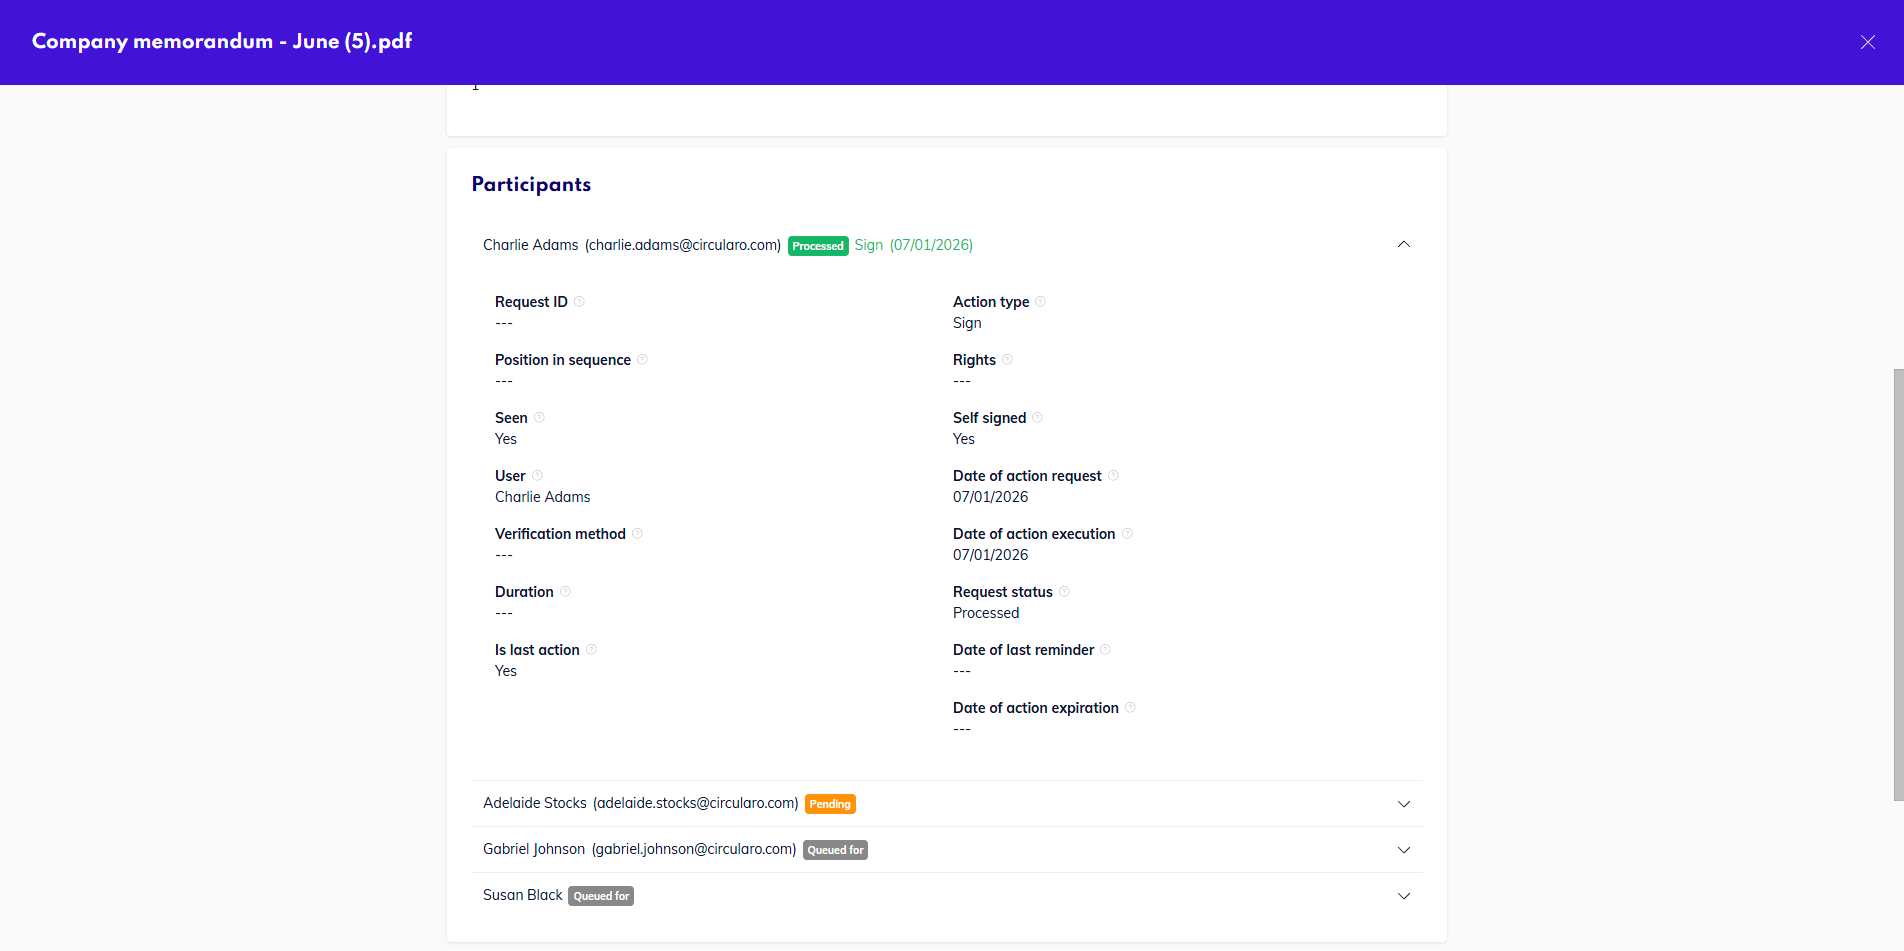Close the Company memorandum document dialog
1904x951 pixels.
1867,42
